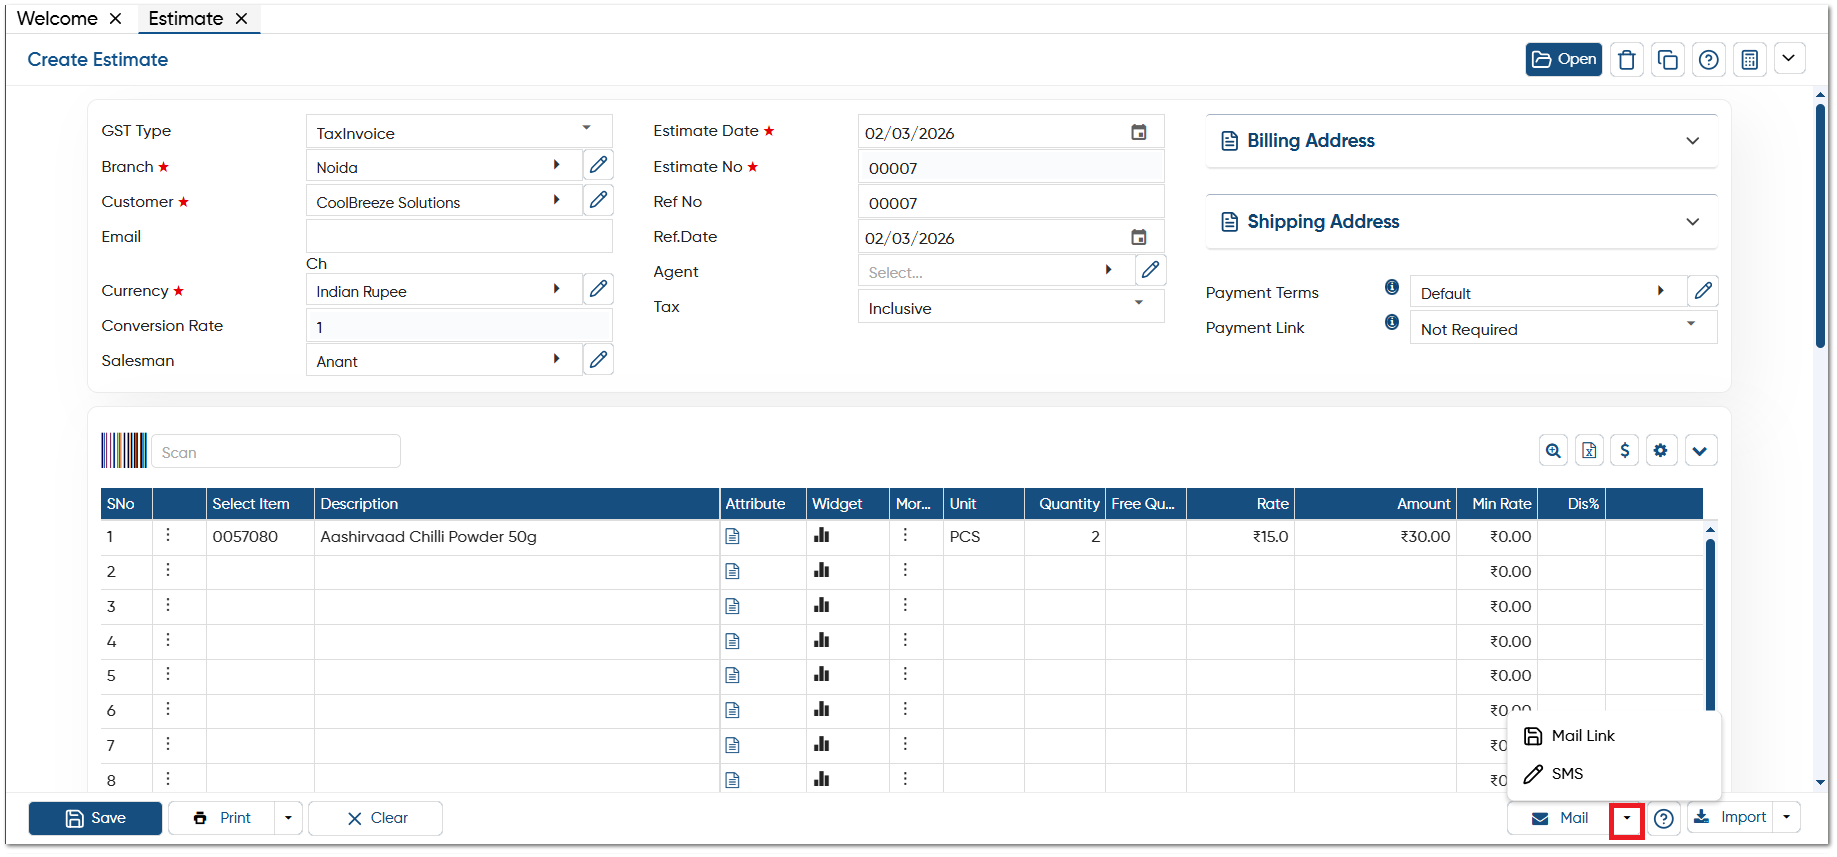Open widget chart icon for row 1

click(x=822, y=536)
